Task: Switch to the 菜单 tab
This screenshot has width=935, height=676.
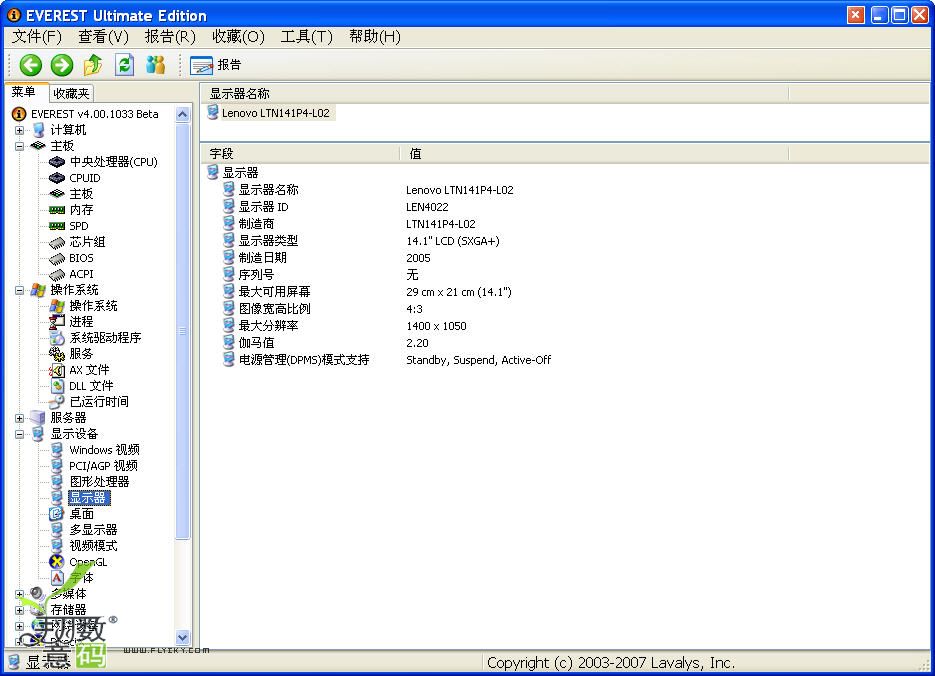Action: click(24, 92)
